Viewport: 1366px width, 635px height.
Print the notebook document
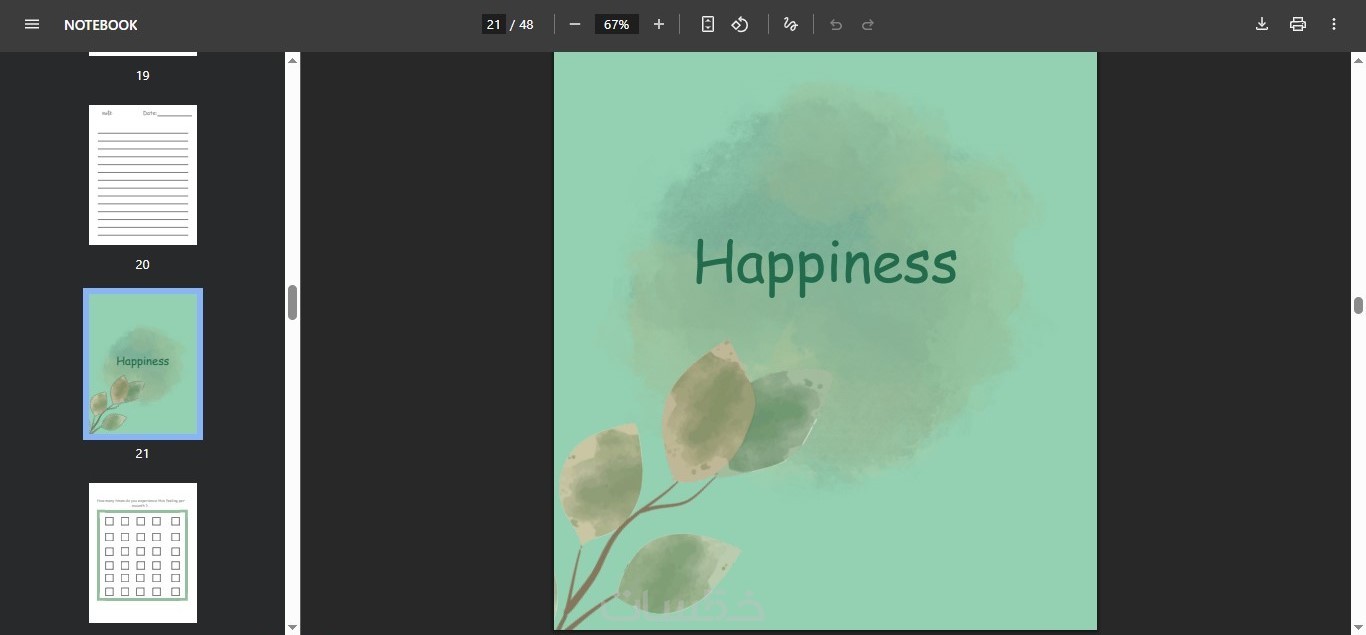(1298, 24)
